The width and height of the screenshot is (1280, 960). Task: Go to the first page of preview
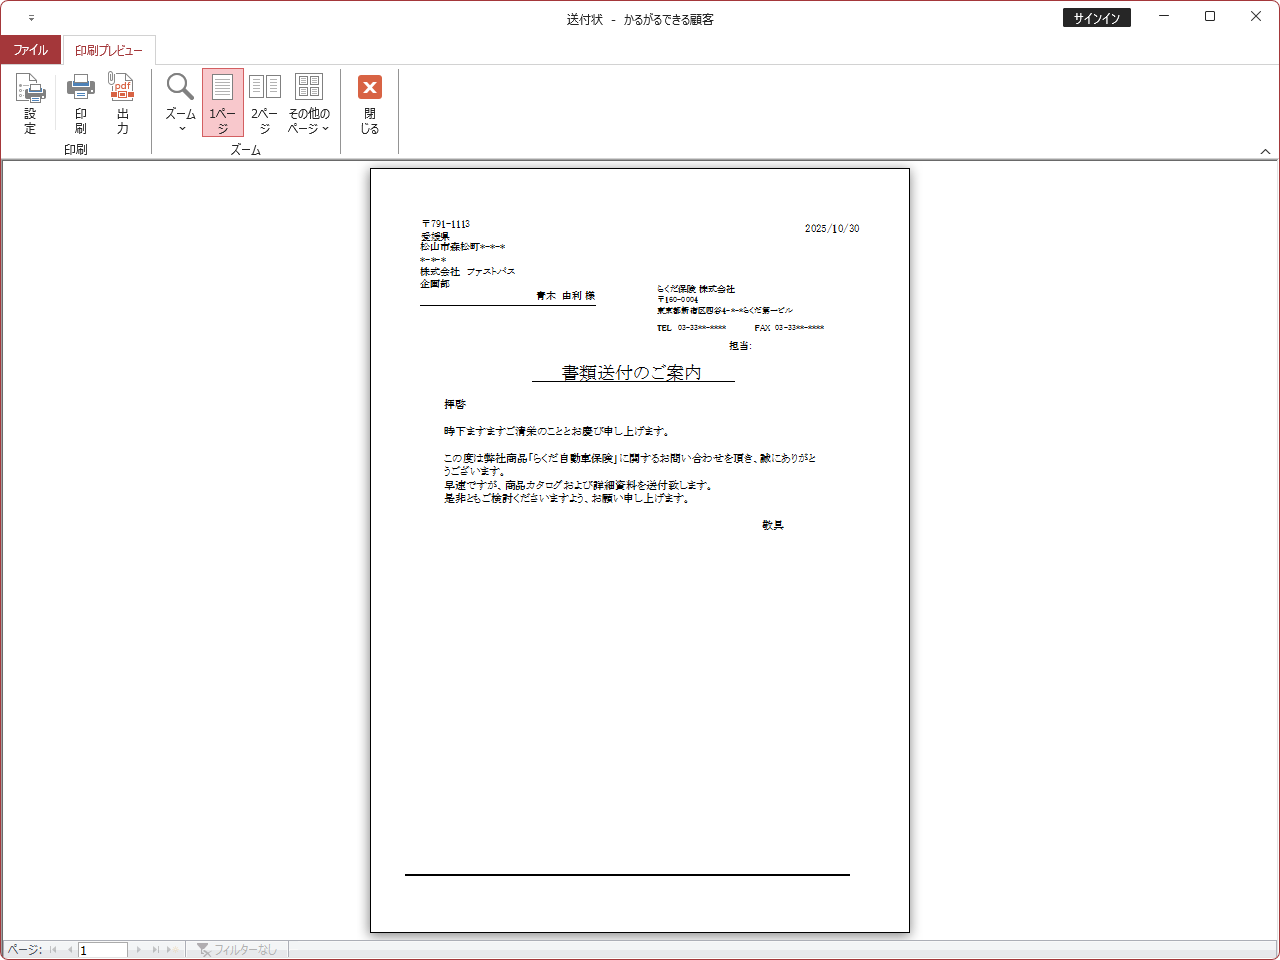coord(53,949)
